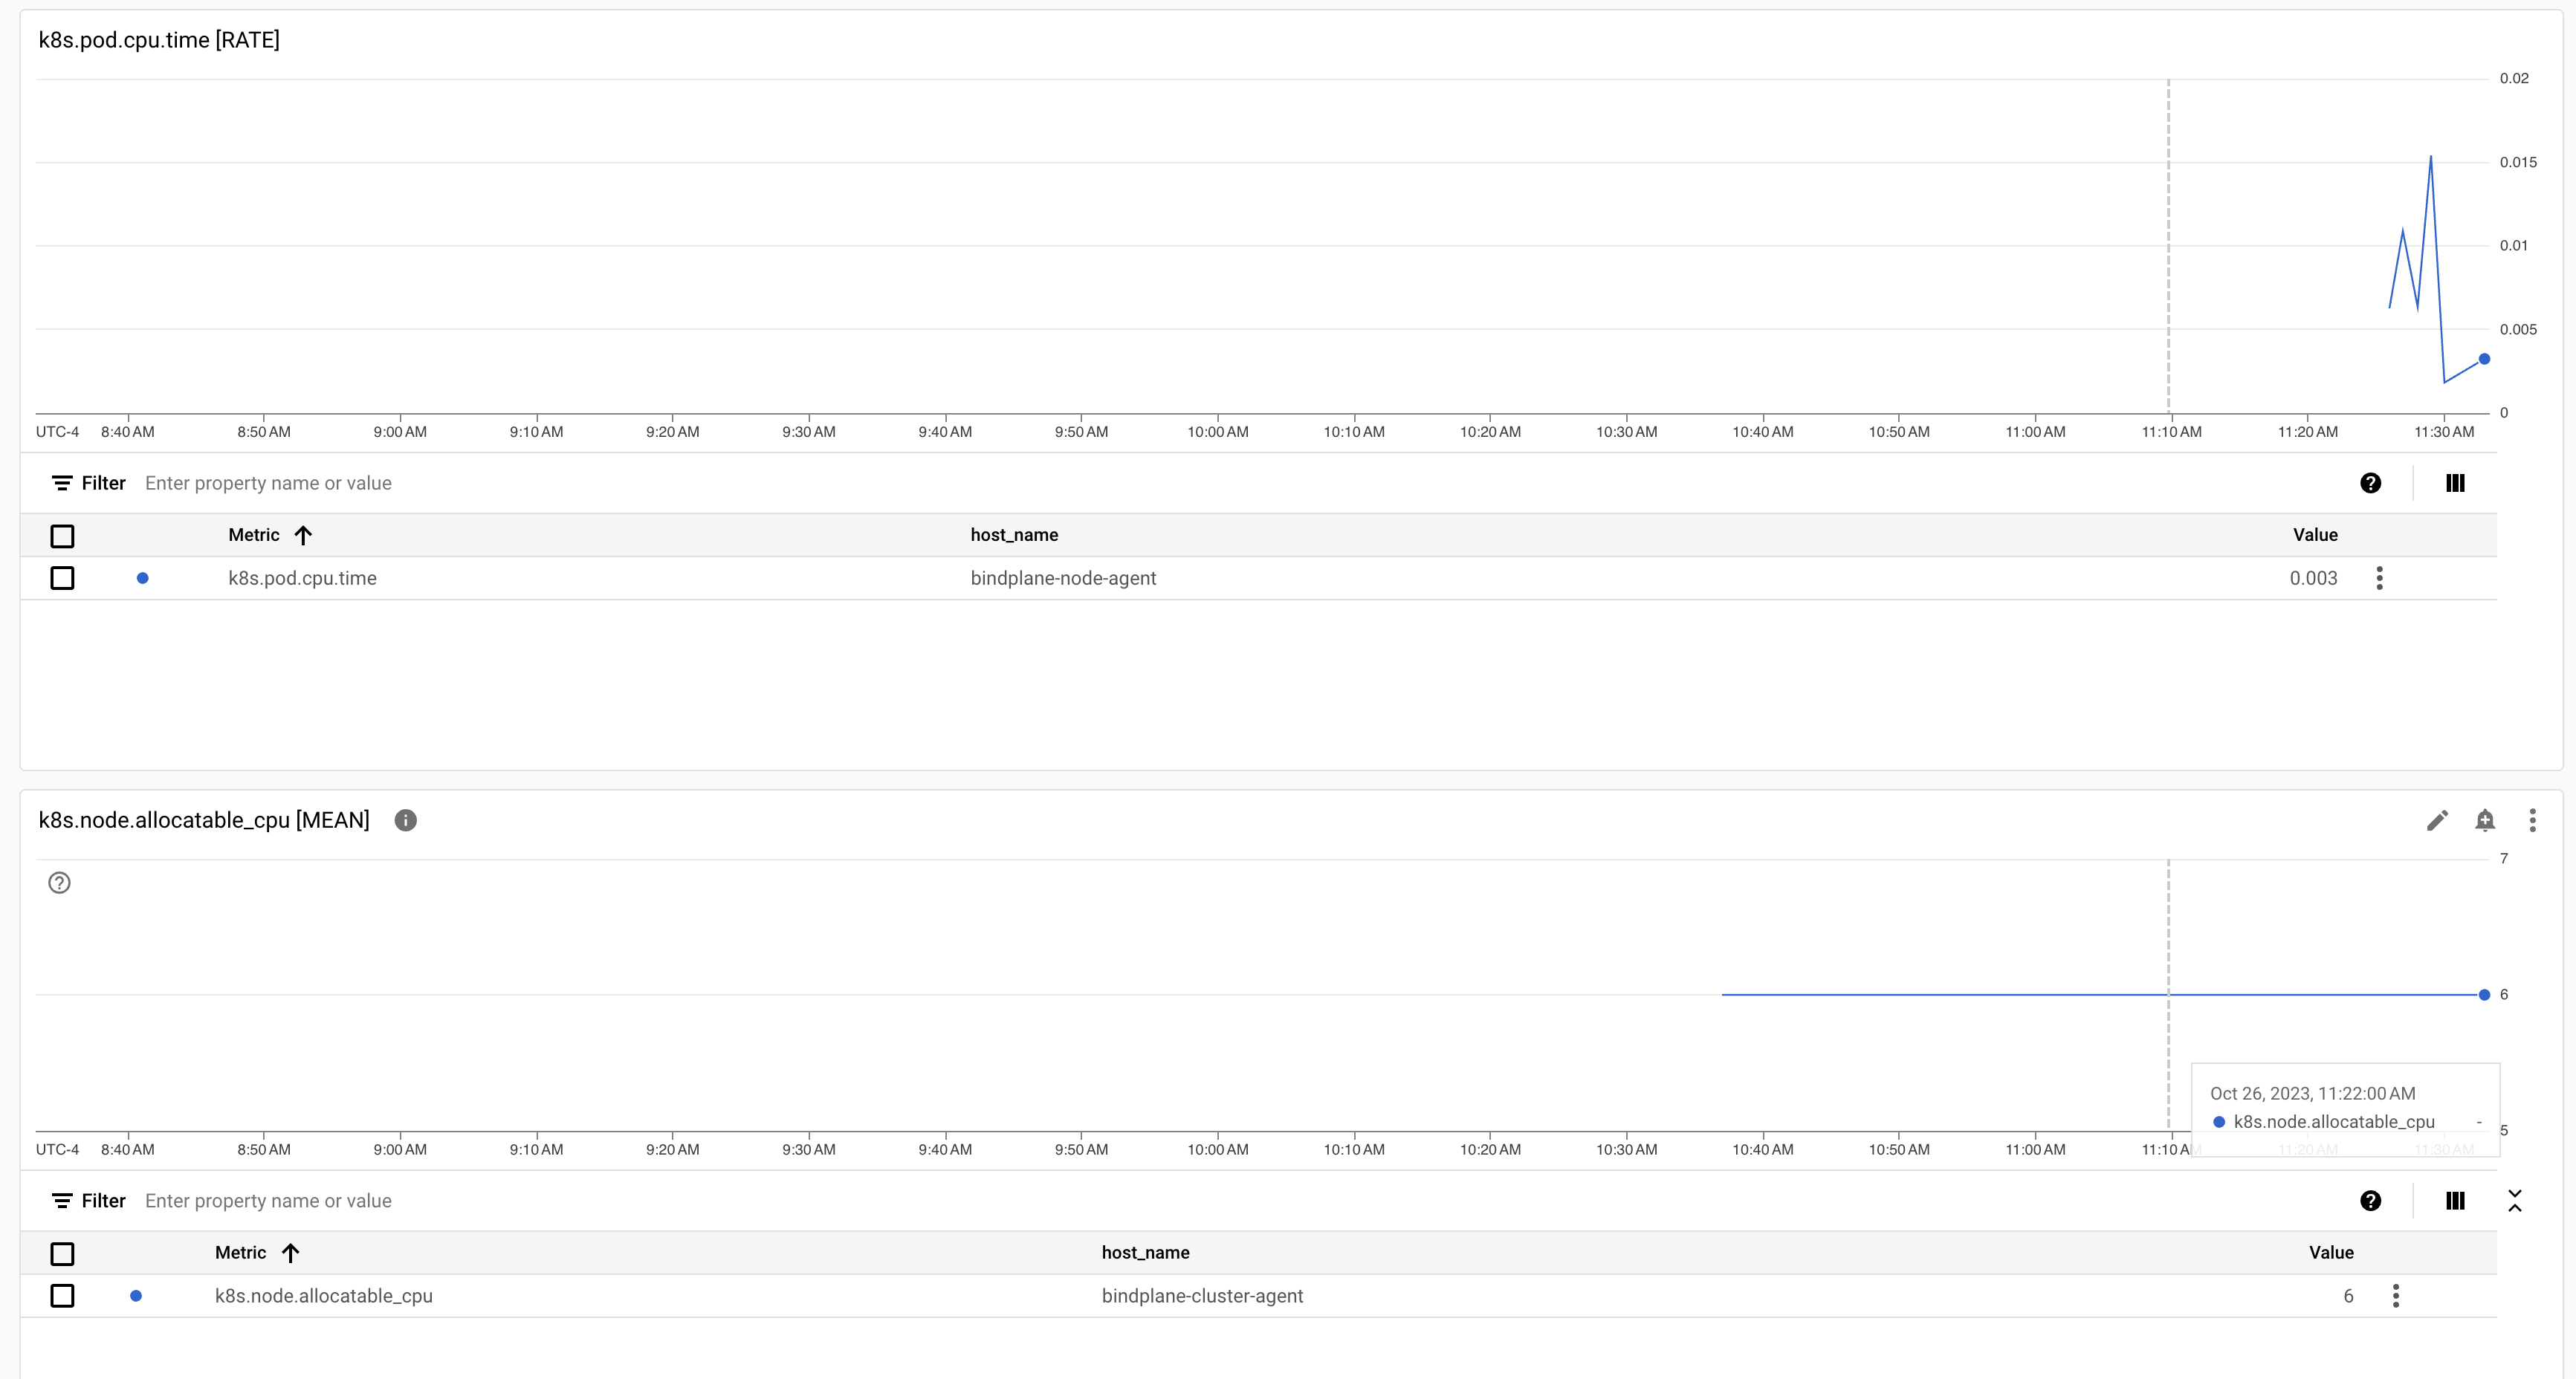Image resolution: width=2576 pixels, height=1379 pixels.
Task: Check the k8s.pod.cpu.time row checkbox
Action: tap(62, 578)
